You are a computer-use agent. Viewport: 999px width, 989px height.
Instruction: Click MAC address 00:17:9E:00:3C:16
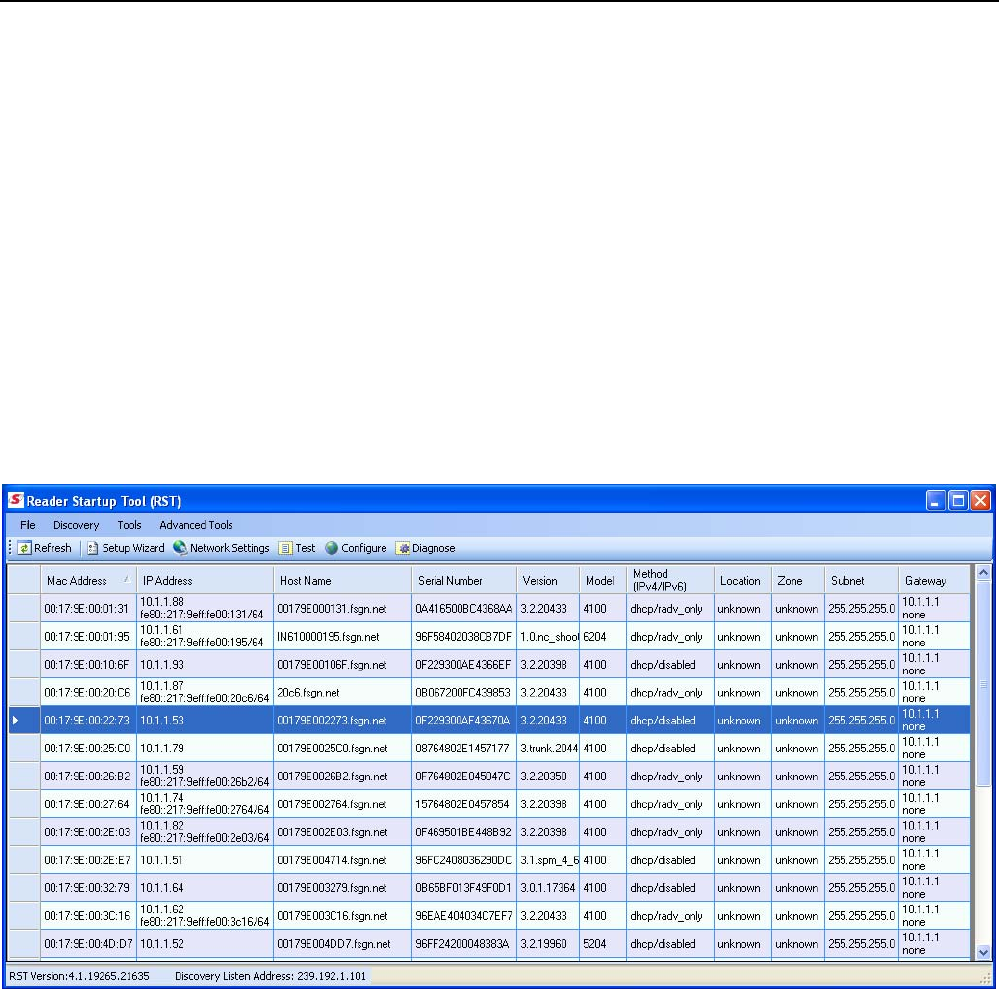pos(89,916)
